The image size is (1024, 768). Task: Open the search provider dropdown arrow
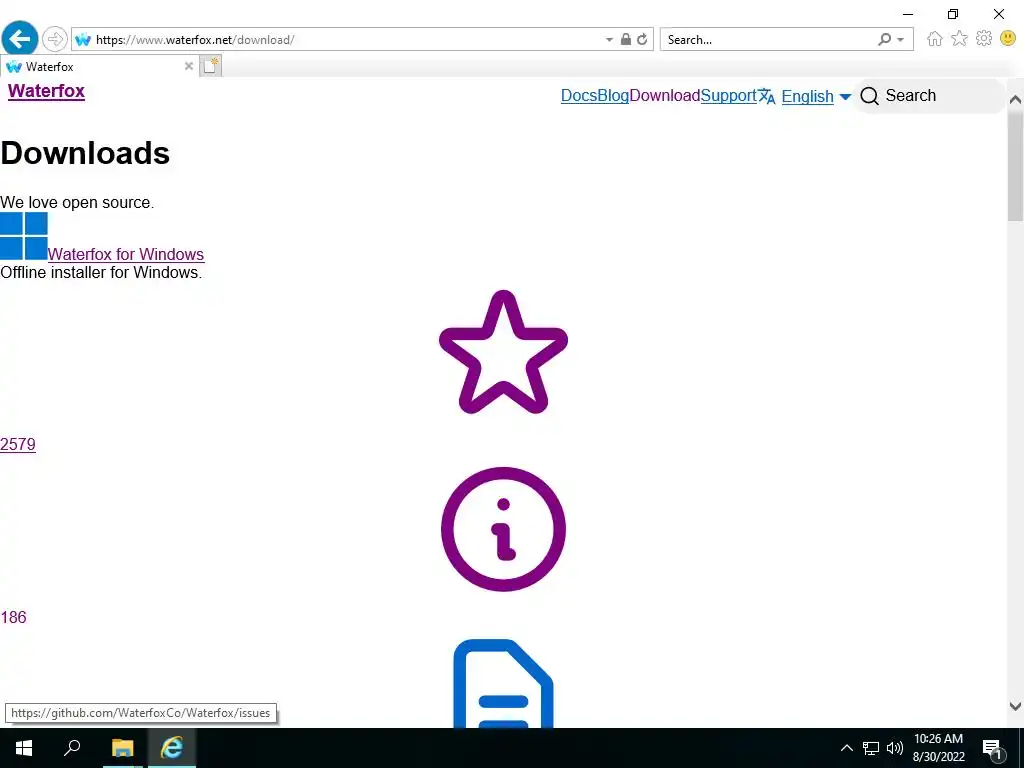tap(901, 40)
